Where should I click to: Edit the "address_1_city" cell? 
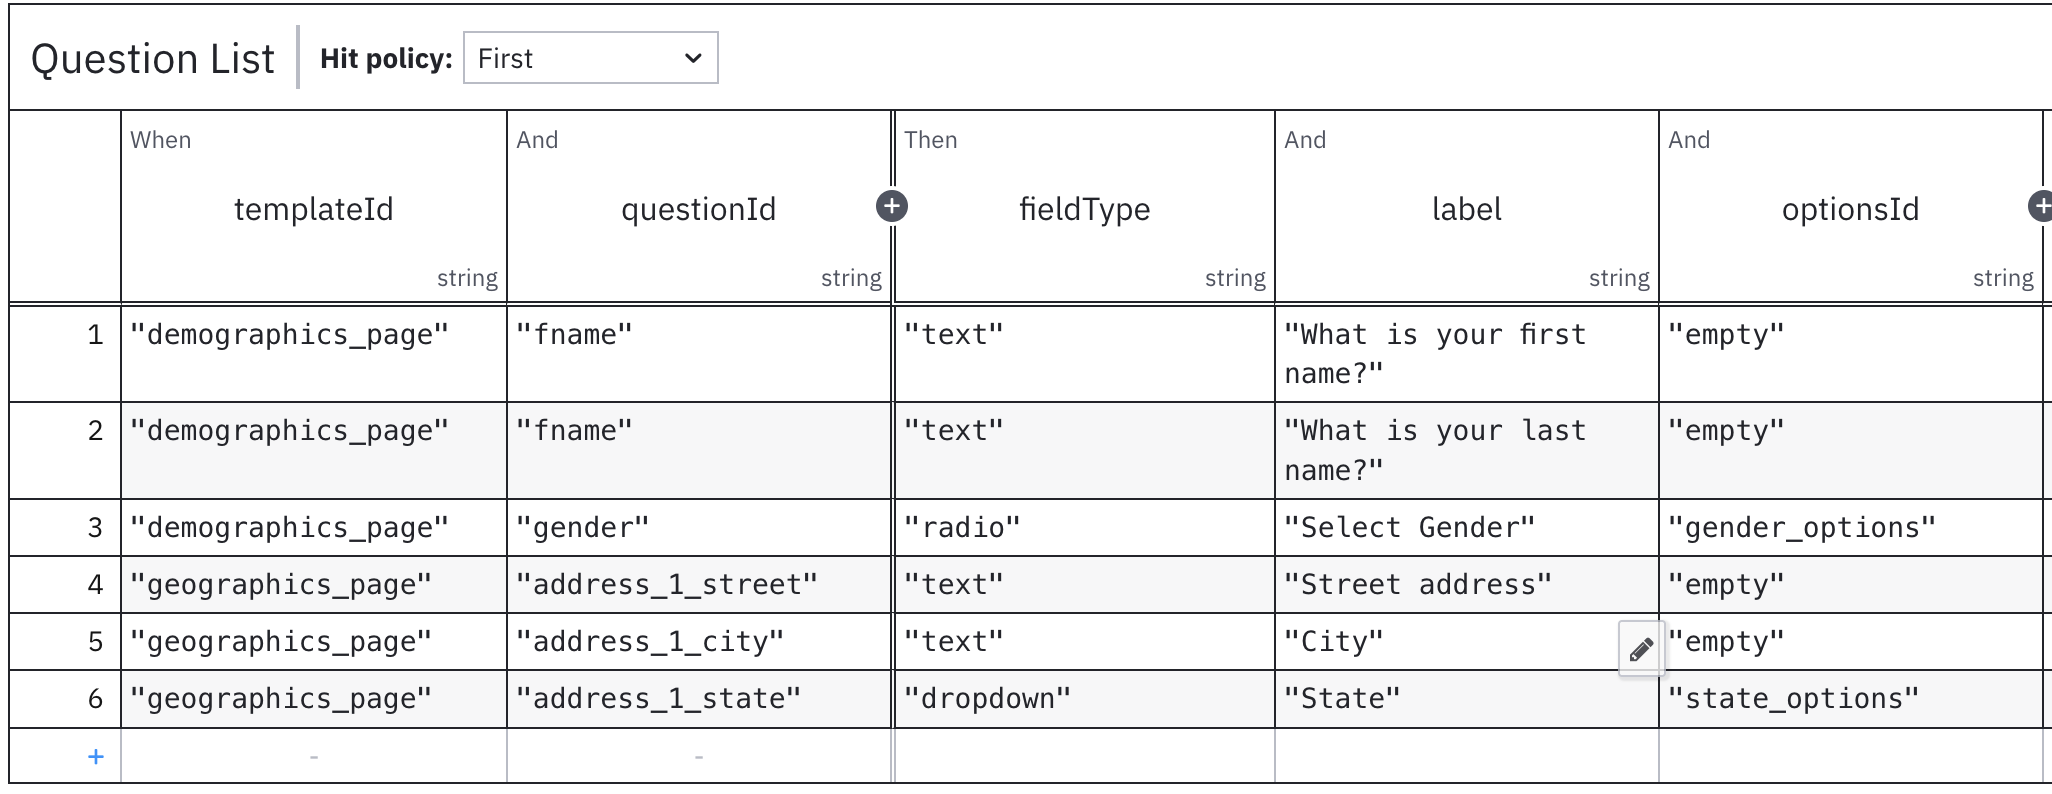tap(699, 641)
